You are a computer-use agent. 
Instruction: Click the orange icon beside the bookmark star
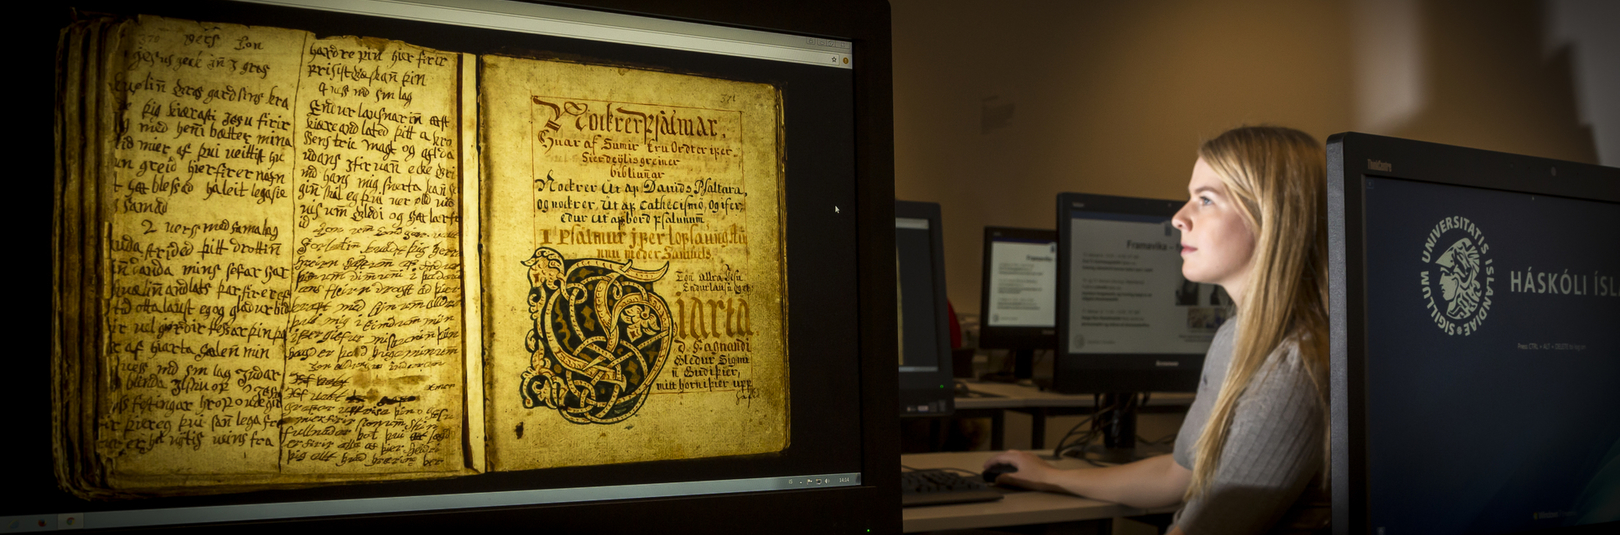[845, 60]
